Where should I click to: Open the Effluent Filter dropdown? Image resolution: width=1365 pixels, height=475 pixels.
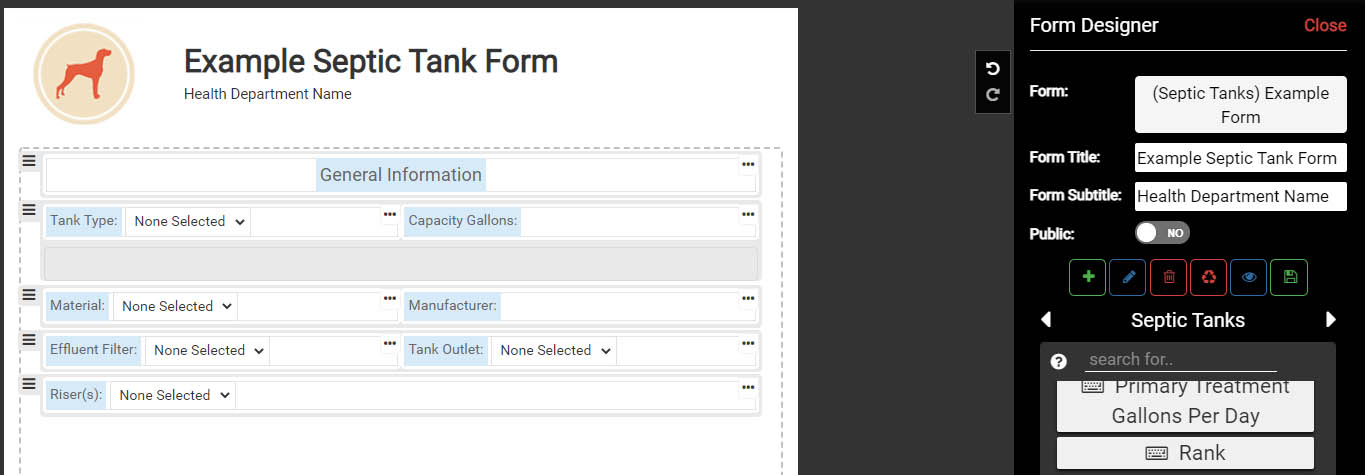[x=207, y=350]
